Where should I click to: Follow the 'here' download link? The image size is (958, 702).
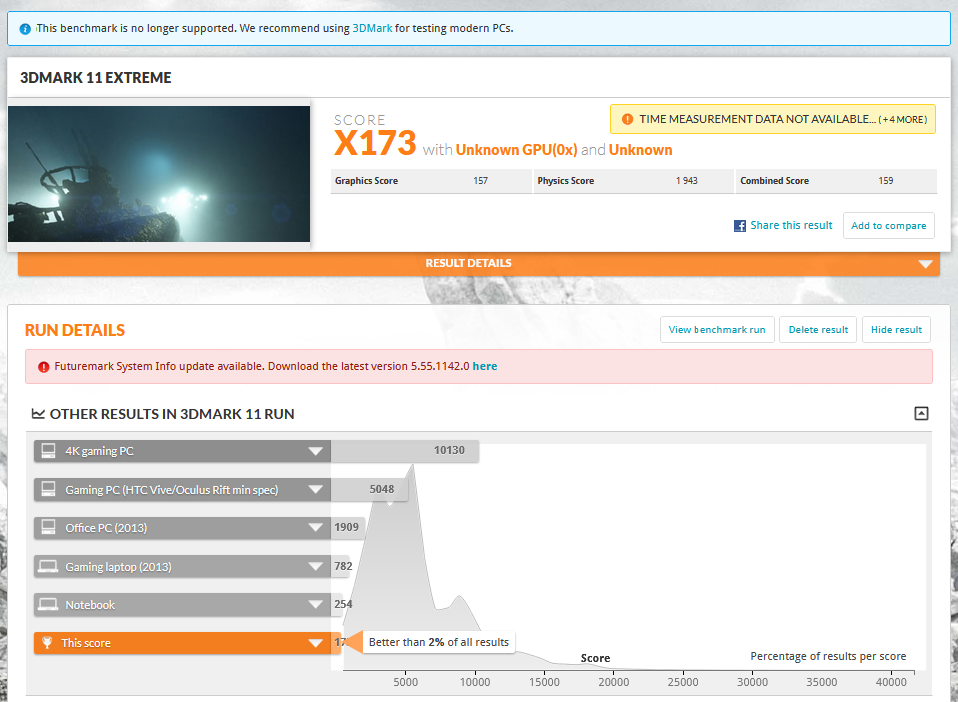(x=484, y=366)
